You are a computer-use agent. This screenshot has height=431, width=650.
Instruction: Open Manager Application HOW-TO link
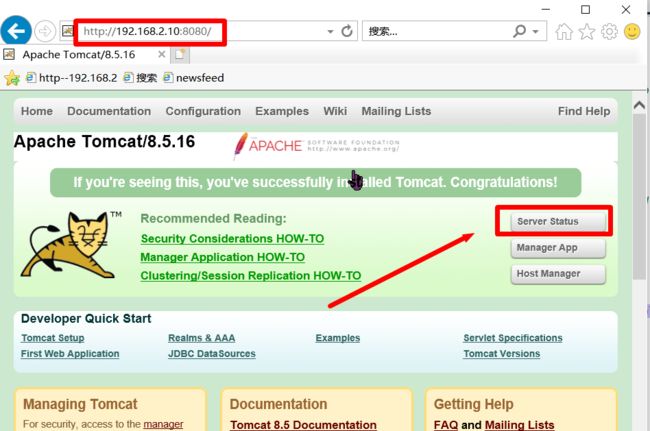(x=223, y=257)
